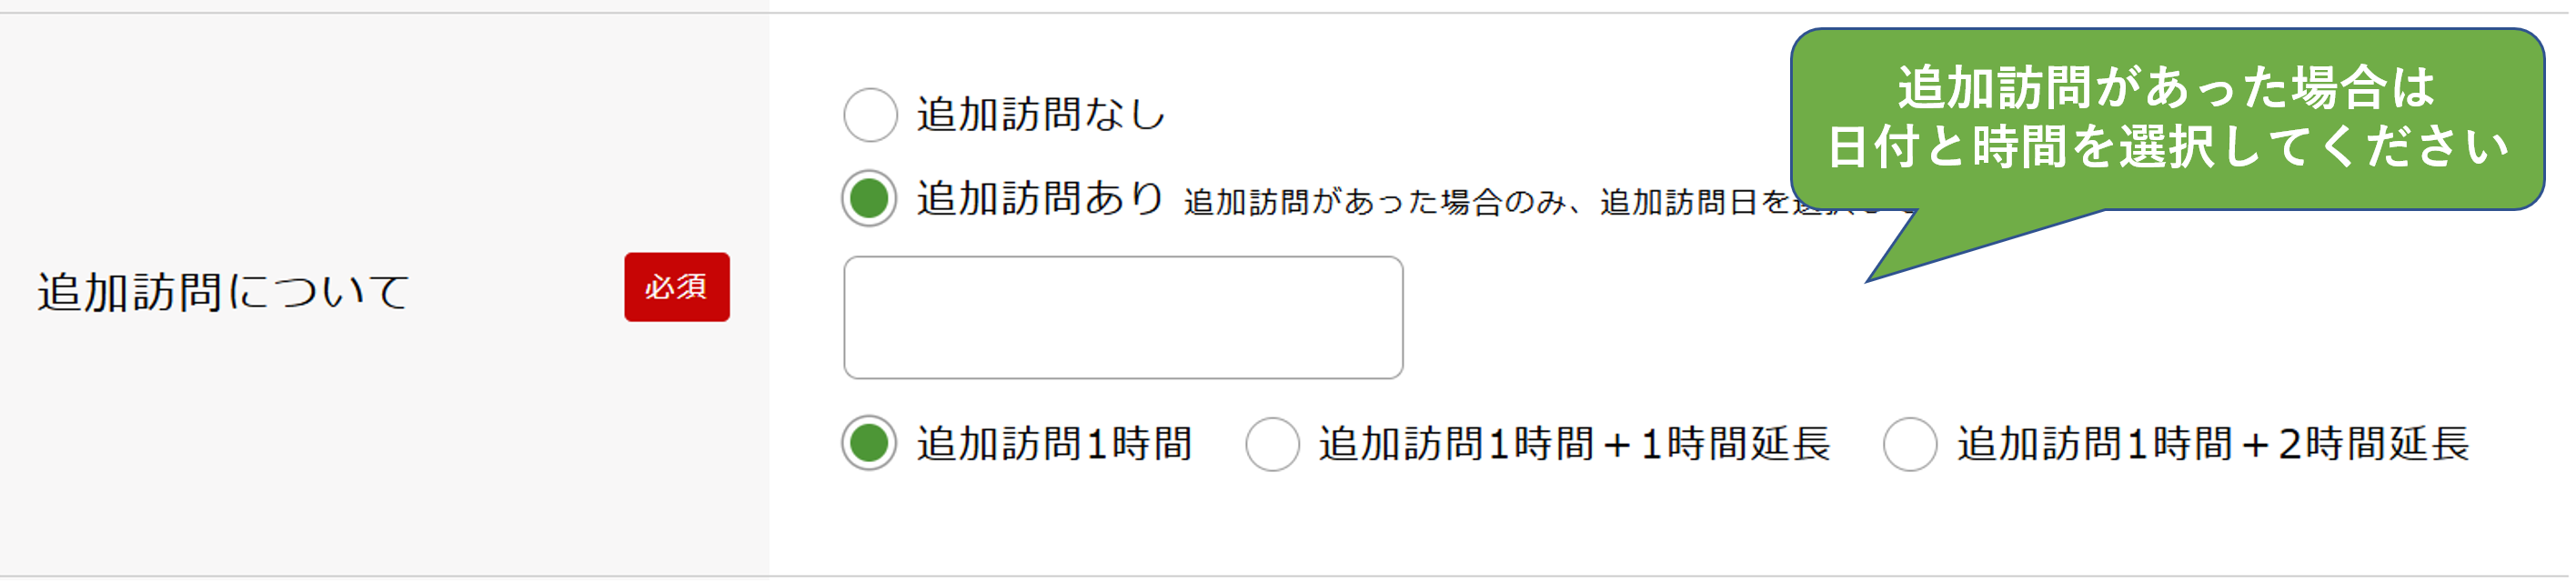This screenshot has width=2576, height=583.
Task: Click the 追加訪問1時間 option label text
Action: pyautogui.click(x=1054, y=443)
